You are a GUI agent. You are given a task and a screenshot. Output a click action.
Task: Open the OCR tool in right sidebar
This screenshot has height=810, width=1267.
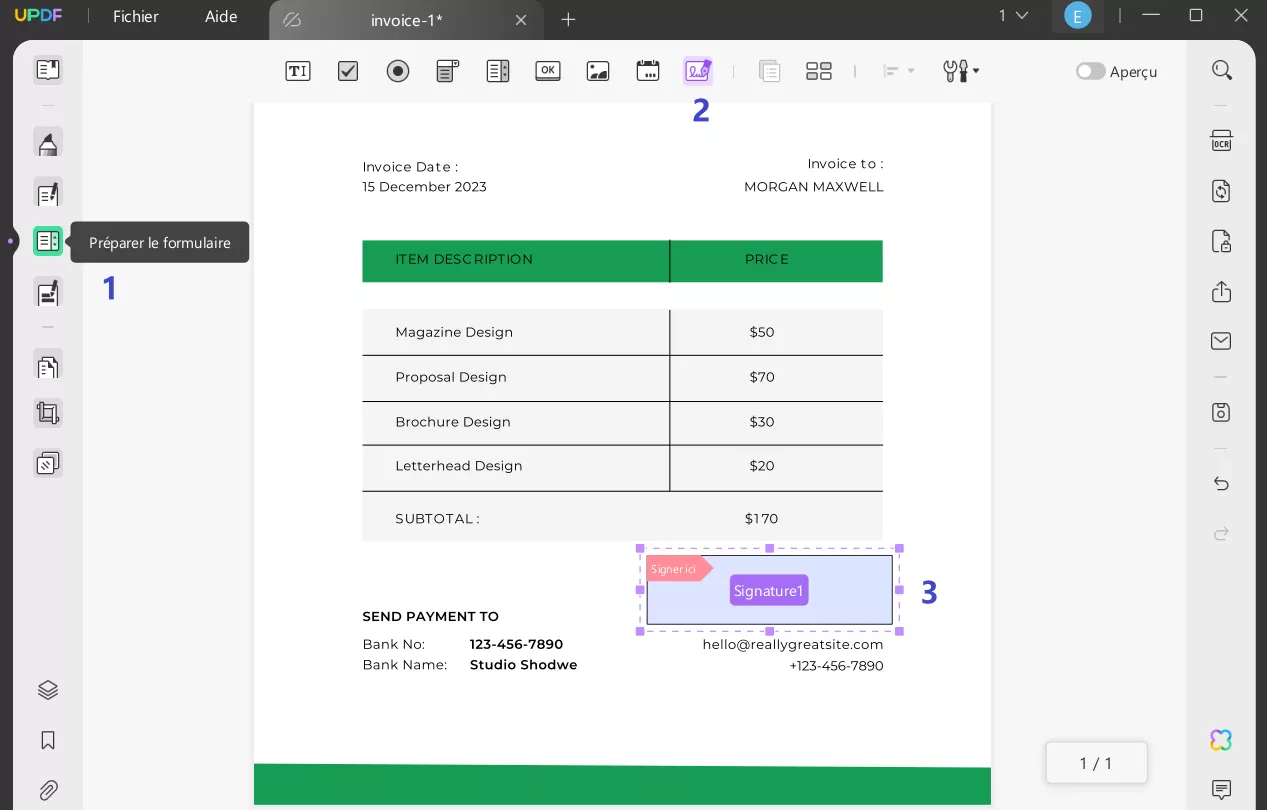(x=1220, y=141)
